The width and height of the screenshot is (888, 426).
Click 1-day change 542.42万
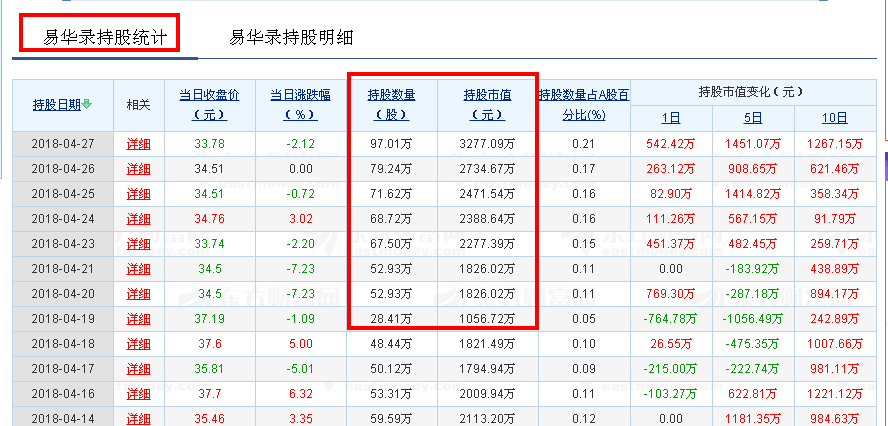click(671, 144)
